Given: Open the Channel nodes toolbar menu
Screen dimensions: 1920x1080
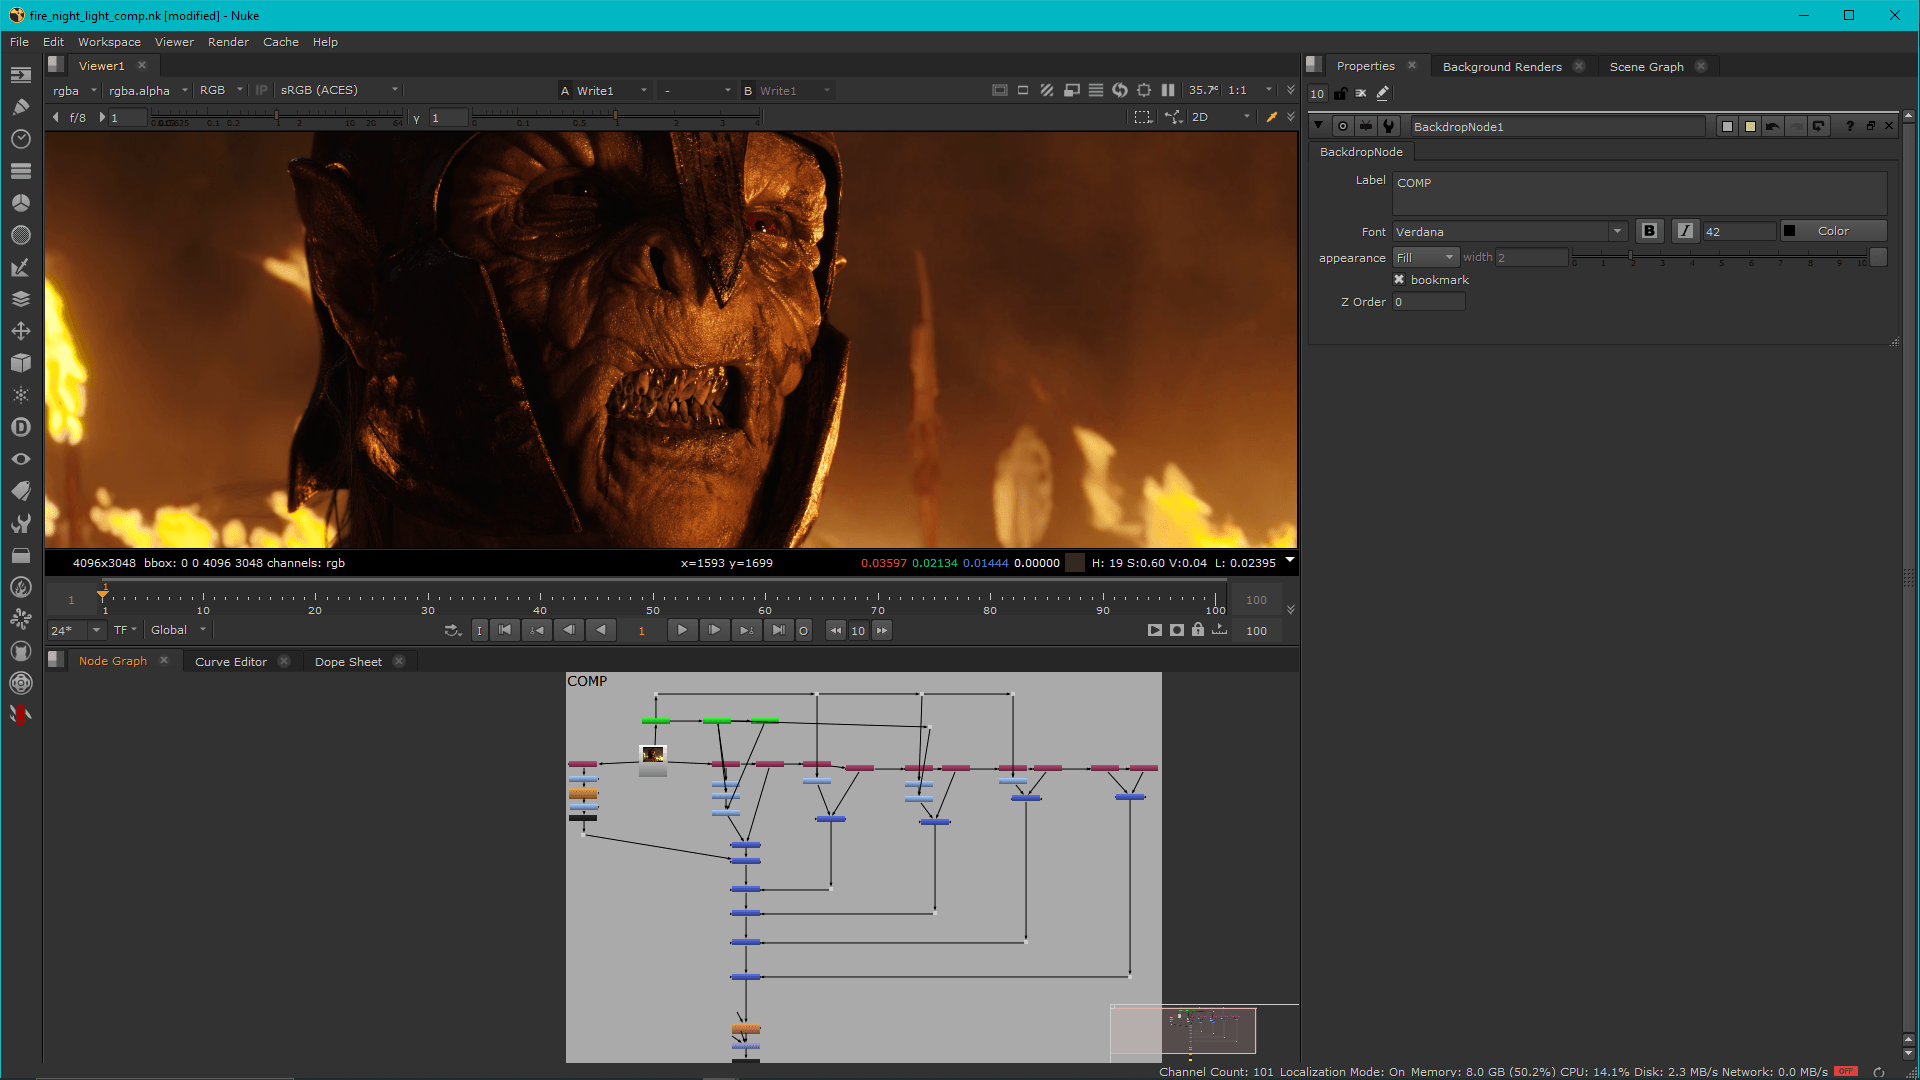Looking at the screenshot, I should 21,171.
